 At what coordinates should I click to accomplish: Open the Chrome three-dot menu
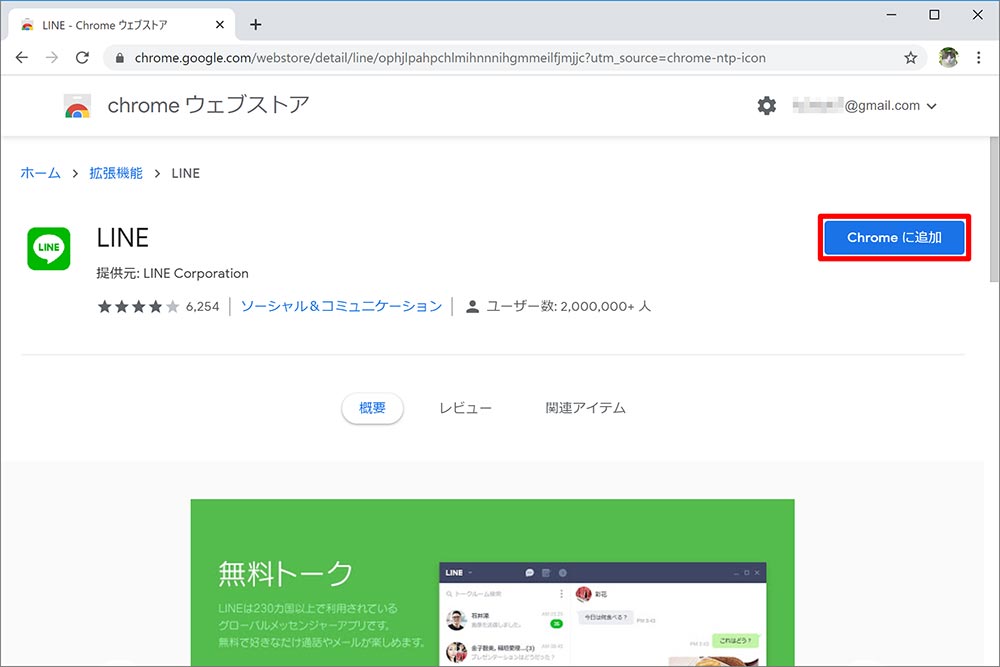[x=978, y=57]
